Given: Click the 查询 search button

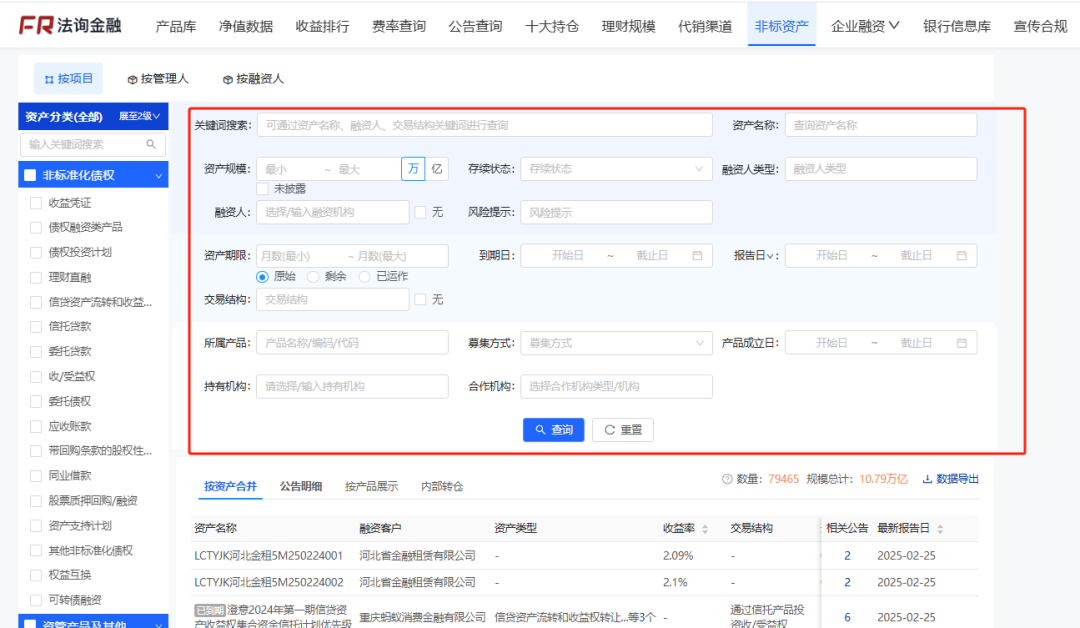Looking at the screenshot, I should click(x=553, y=430).
